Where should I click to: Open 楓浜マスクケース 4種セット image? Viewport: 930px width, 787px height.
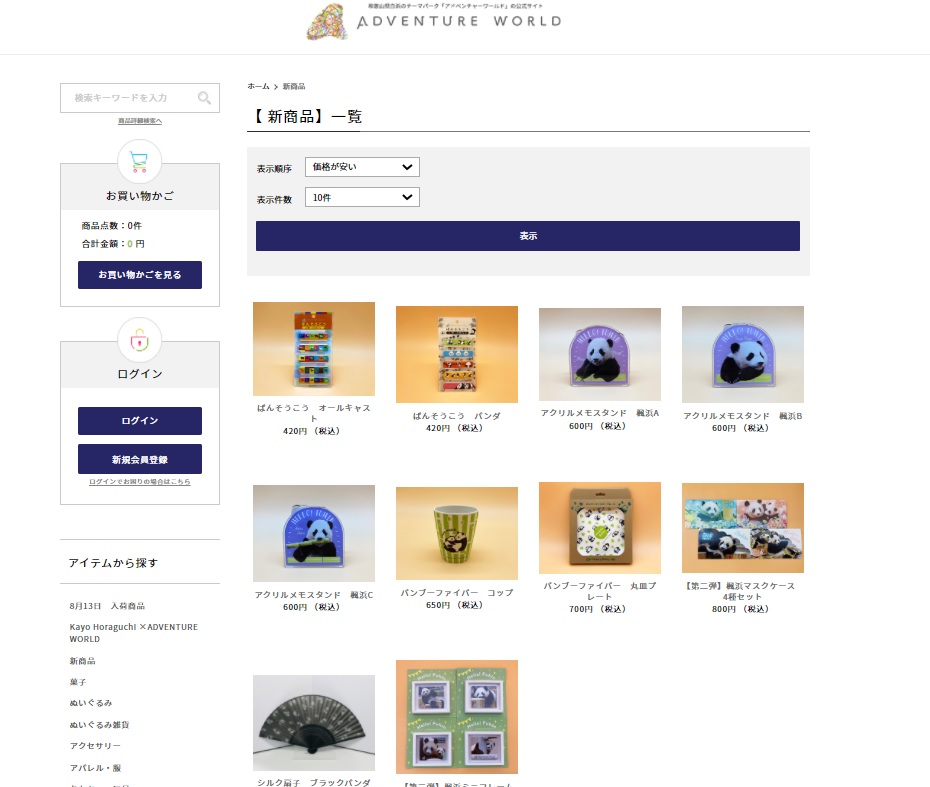(743, 528)
